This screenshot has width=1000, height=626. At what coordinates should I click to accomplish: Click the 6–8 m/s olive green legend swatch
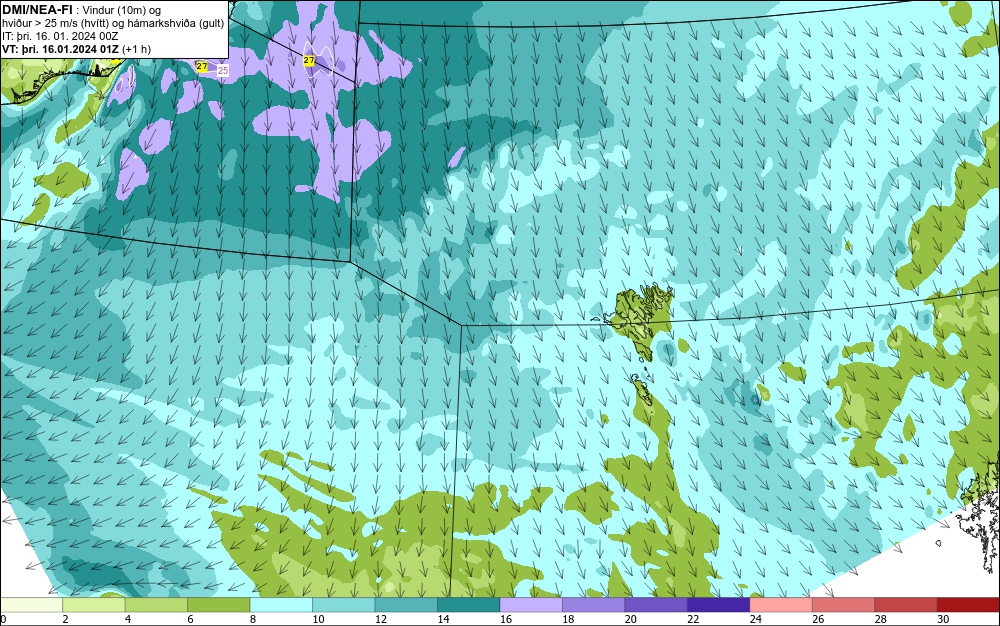(x=219, y=605)
